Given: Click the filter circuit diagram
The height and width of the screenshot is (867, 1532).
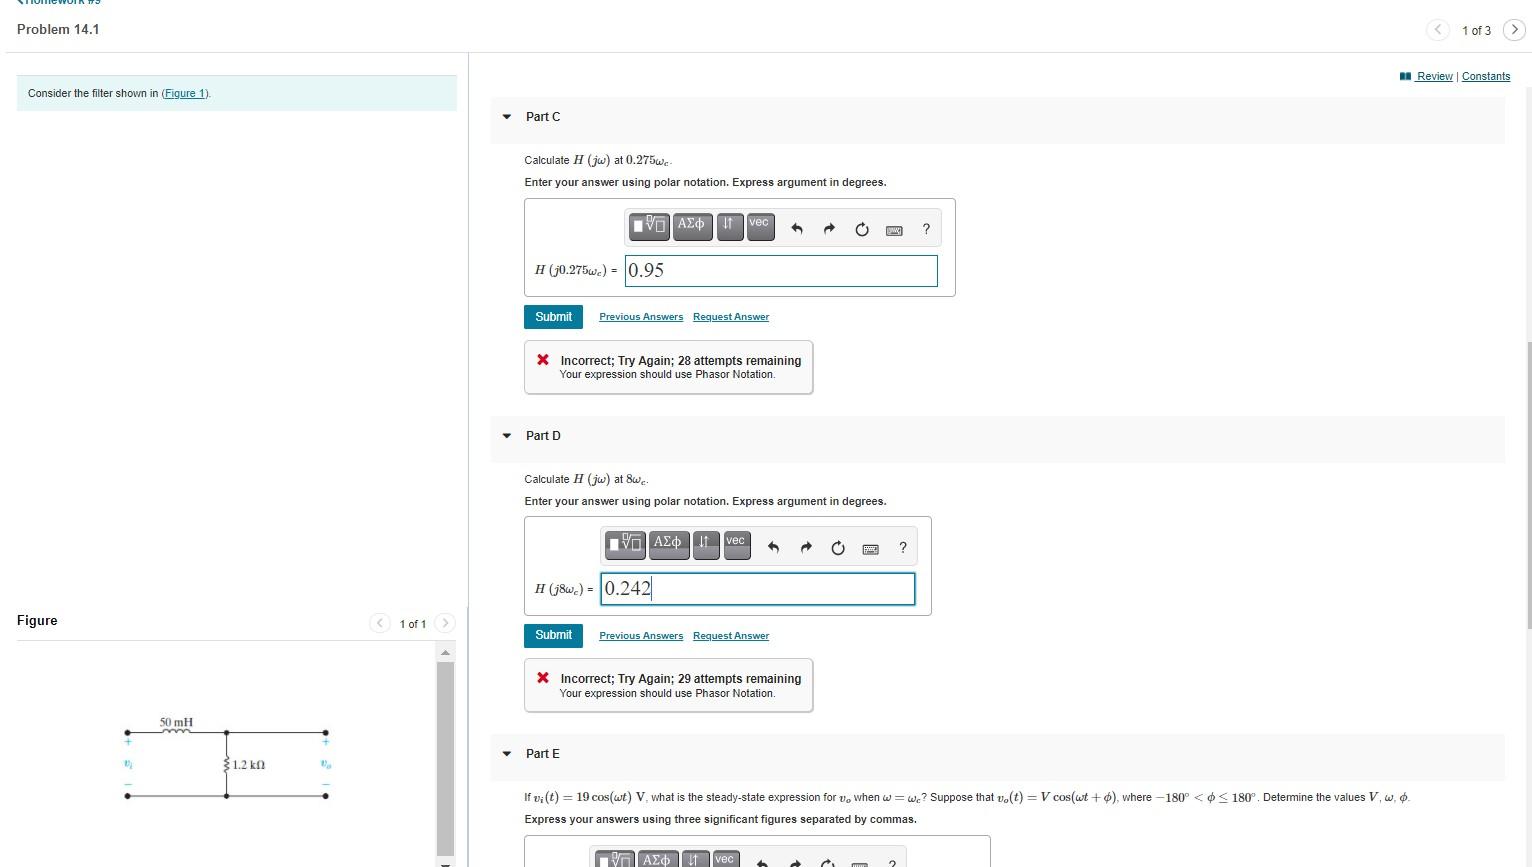Looking at the screenshot, I should [x=226, y=760].
